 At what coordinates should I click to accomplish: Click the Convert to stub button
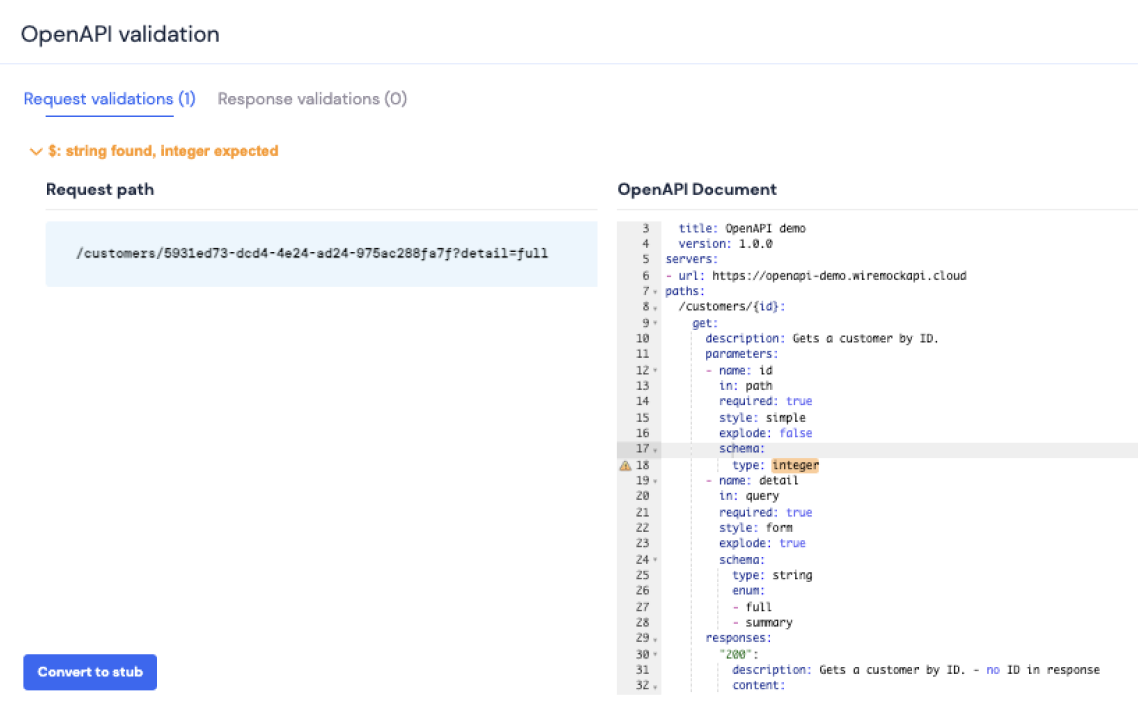point(90,672)
